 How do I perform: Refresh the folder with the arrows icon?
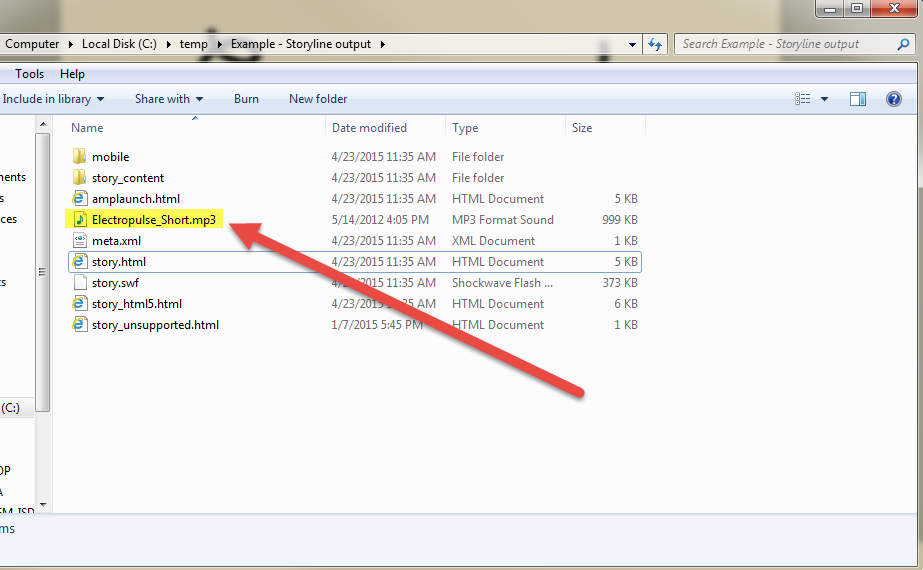pos(655,44)
